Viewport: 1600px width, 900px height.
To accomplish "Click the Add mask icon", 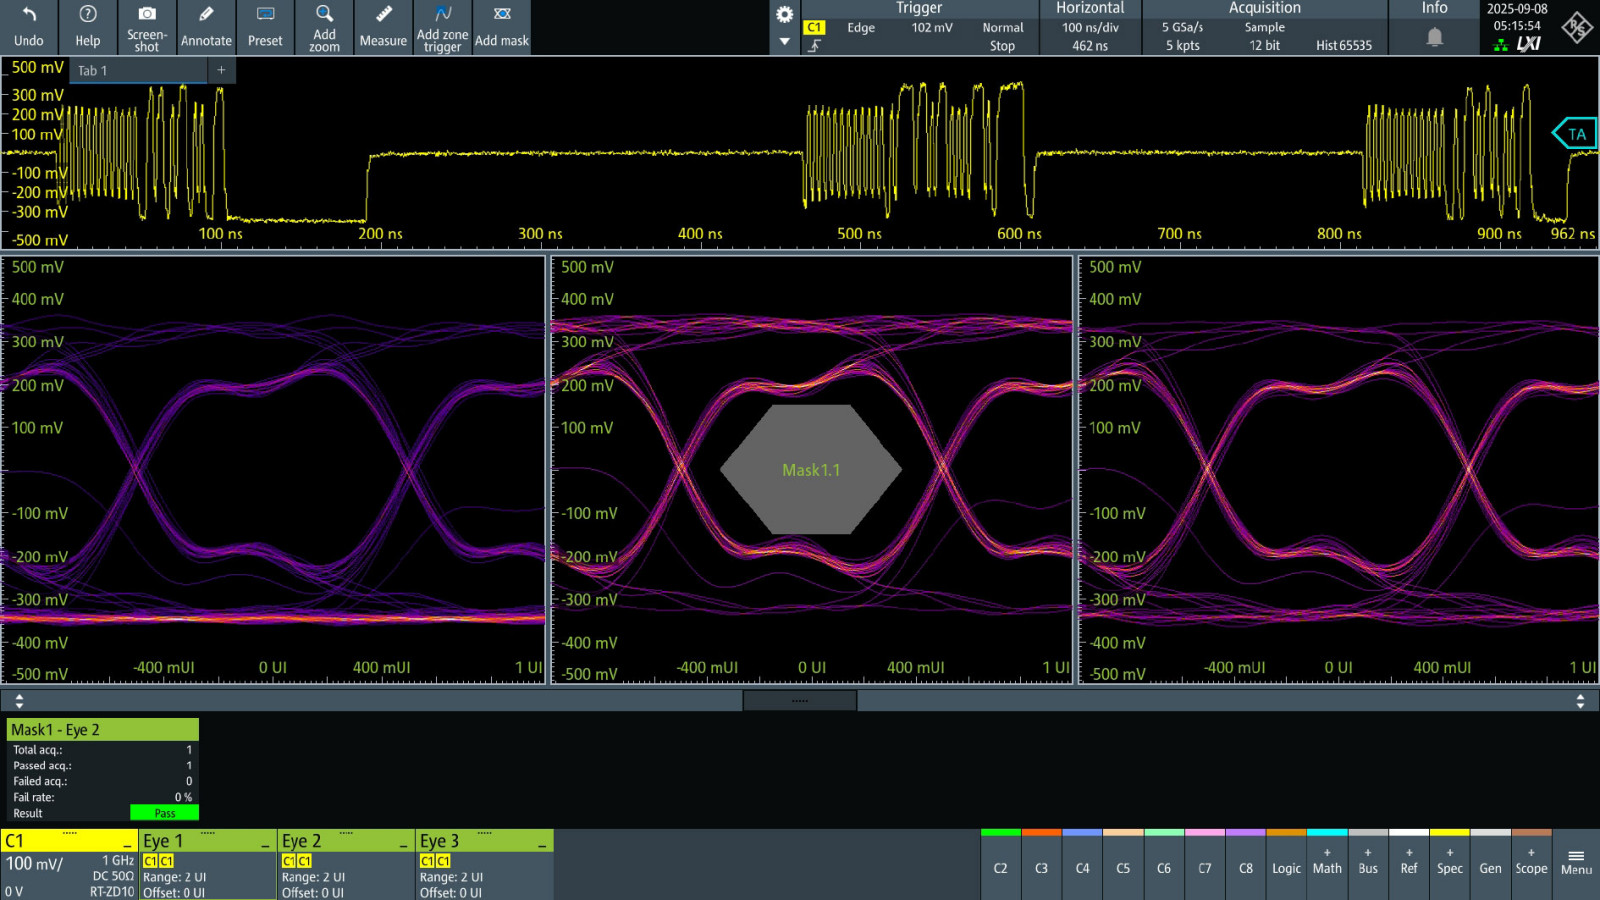I will tap(502, 14).
